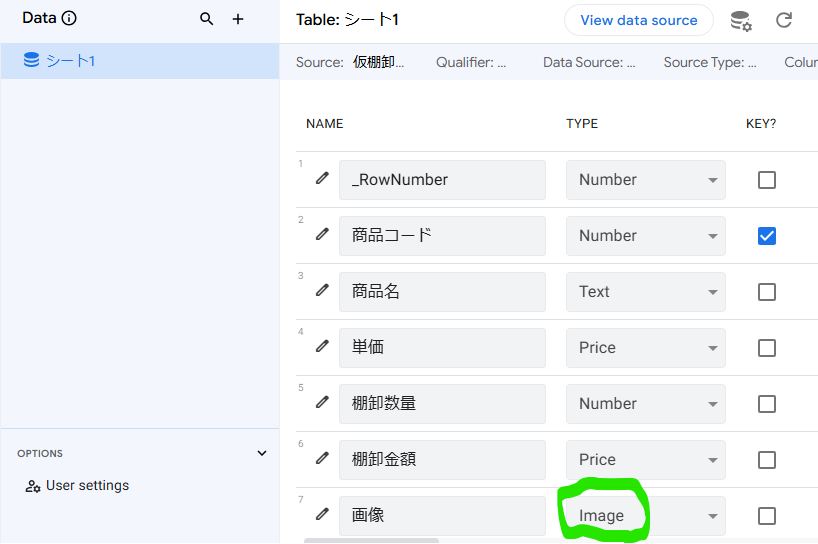818x544 pixels.
Task: Open Price type dropdown for 棚卸金額
Action: [x=645, y=460]
